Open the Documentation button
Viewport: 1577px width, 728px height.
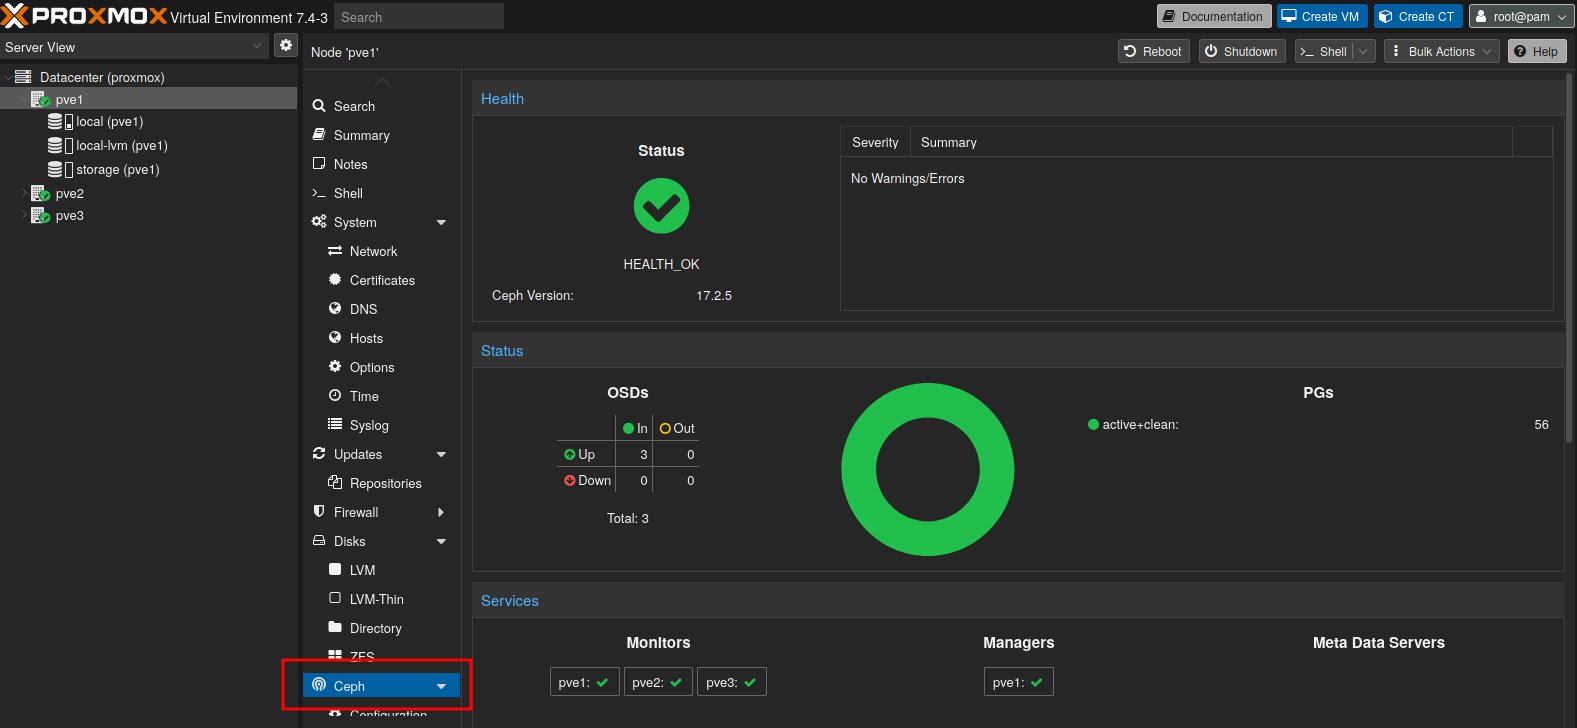(1214, 16)
